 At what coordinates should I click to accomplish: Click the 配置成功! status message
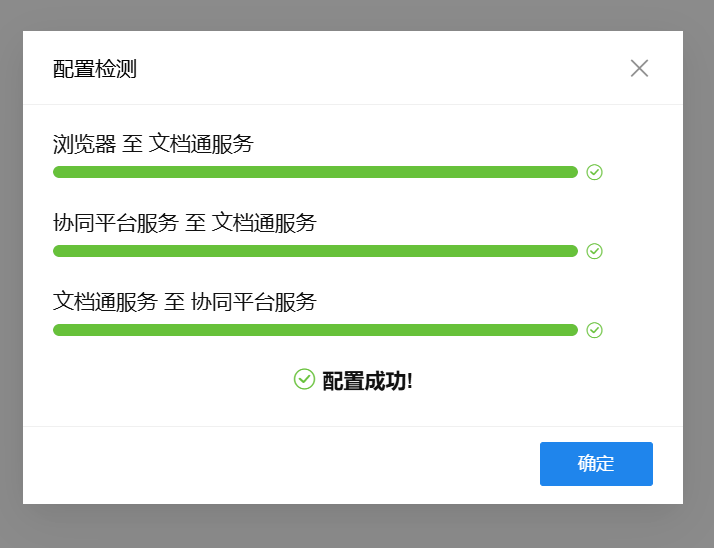coord(367,381)
